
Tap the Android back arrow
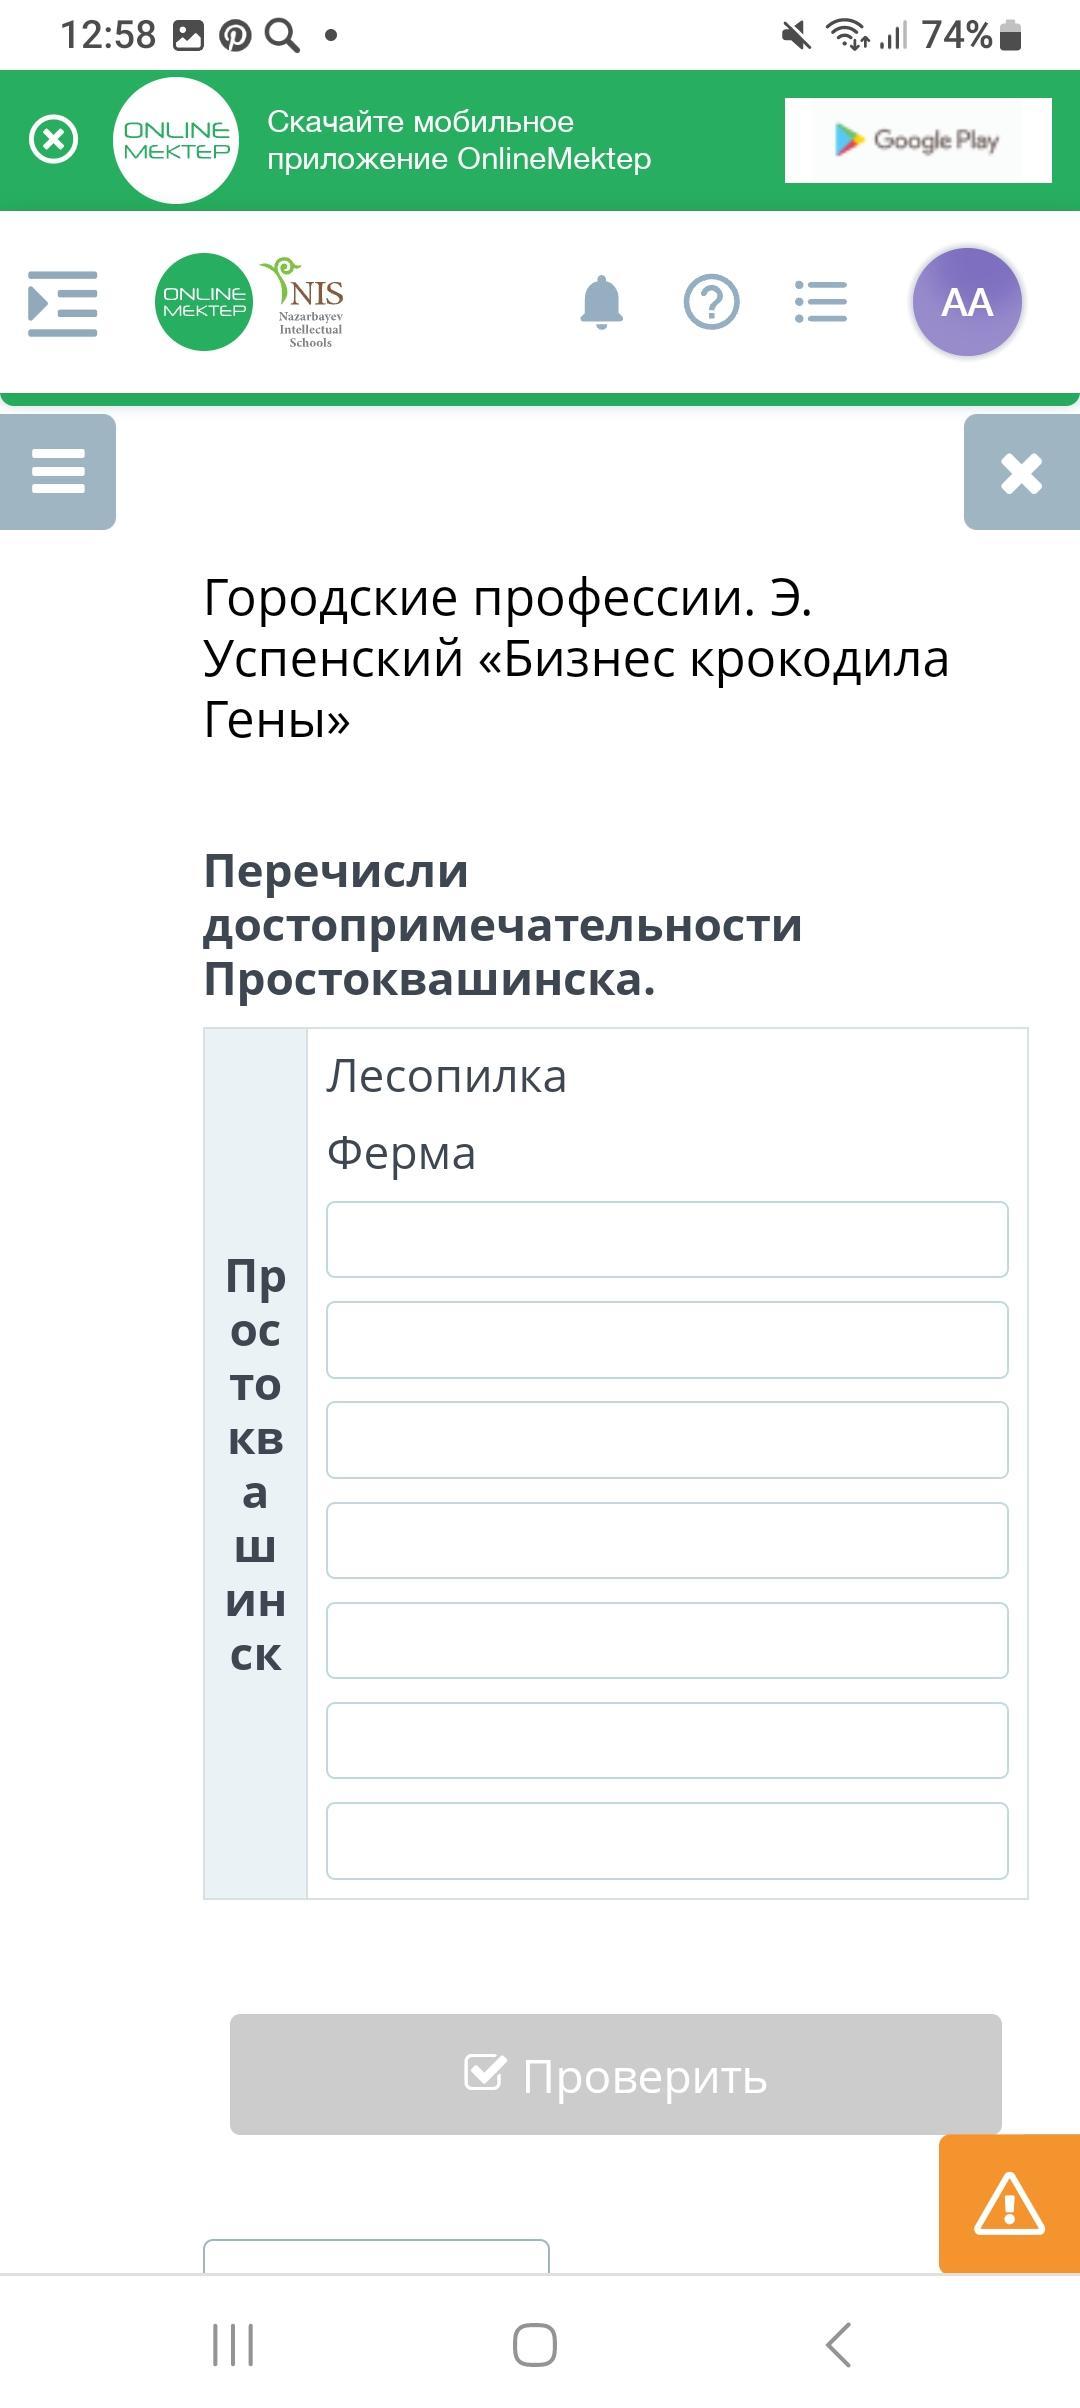pos(838,2344)
